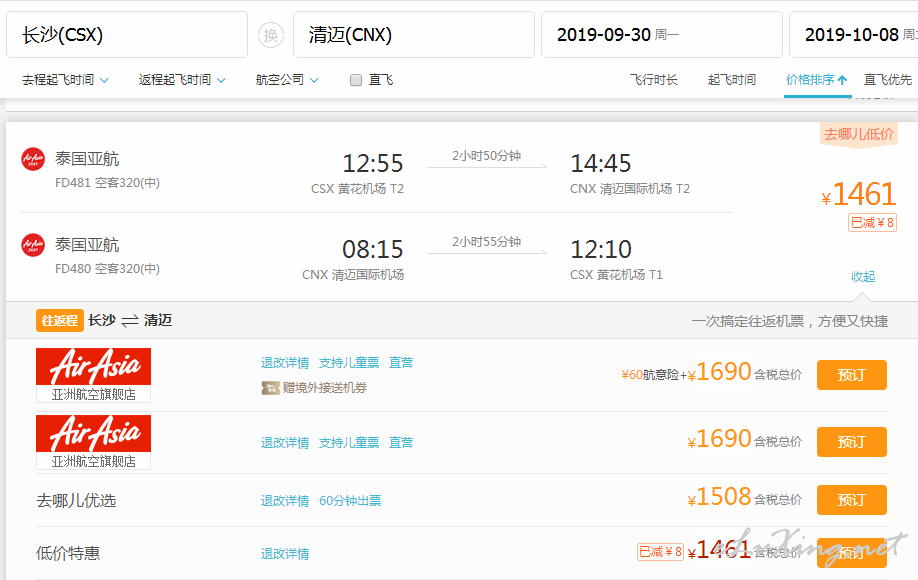Click CNX 清迈国际机场 T2 arrival airport

[630, 188]
